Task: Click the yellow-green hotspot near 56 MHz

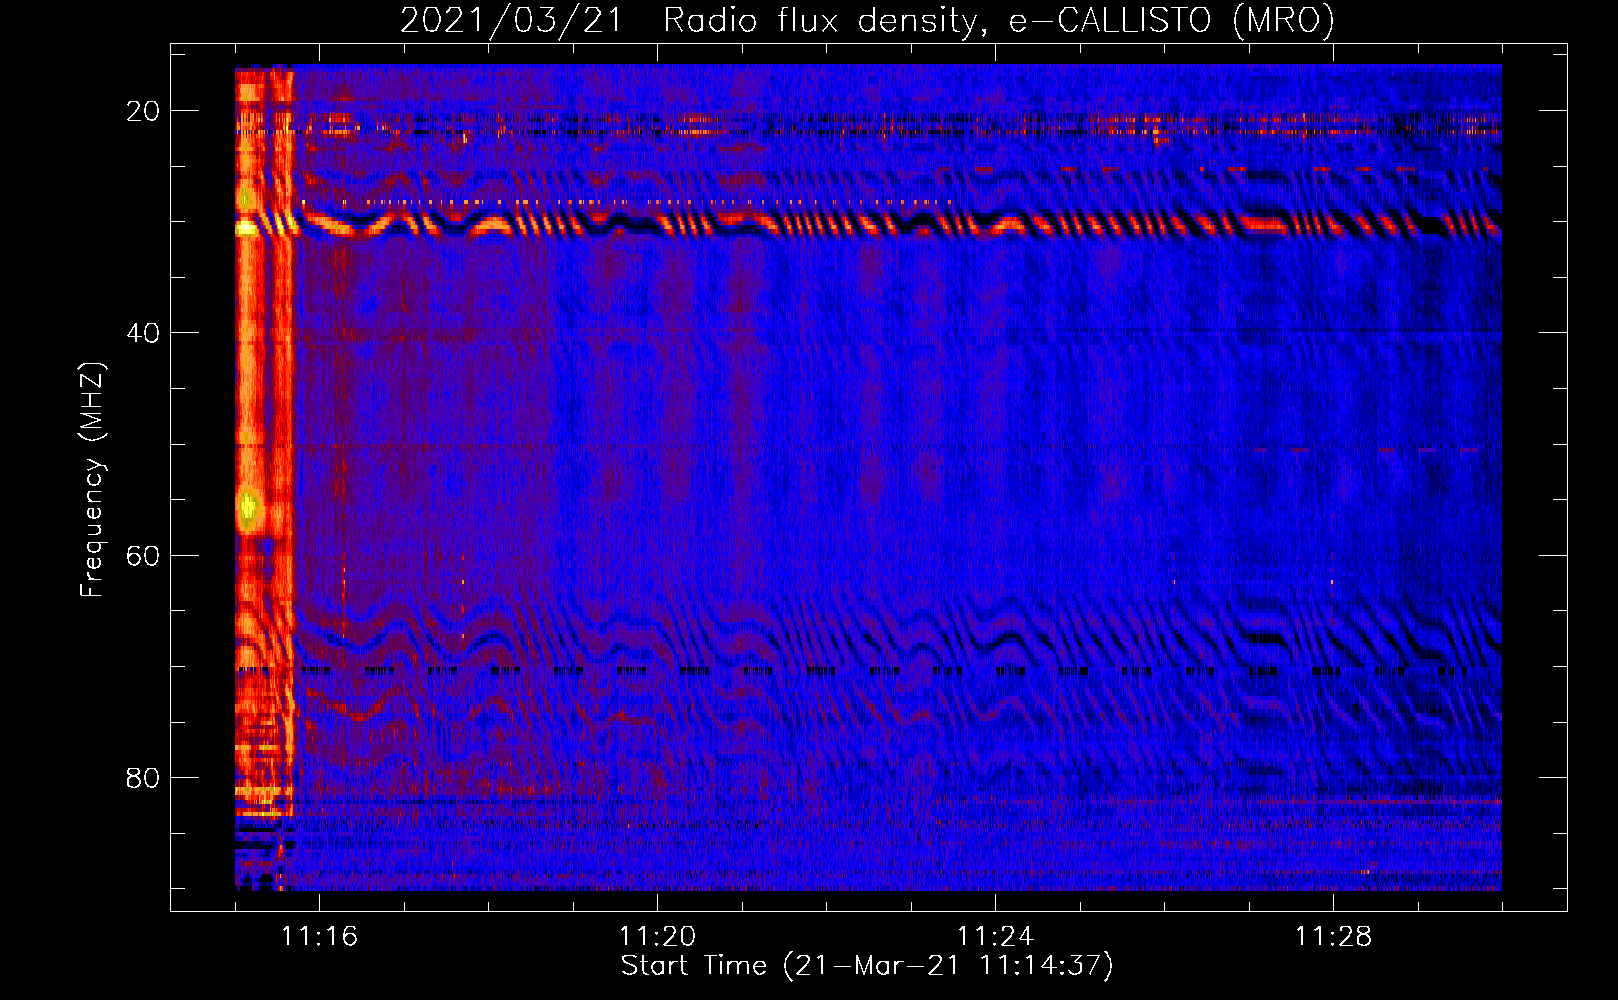Action: point(248,509)
